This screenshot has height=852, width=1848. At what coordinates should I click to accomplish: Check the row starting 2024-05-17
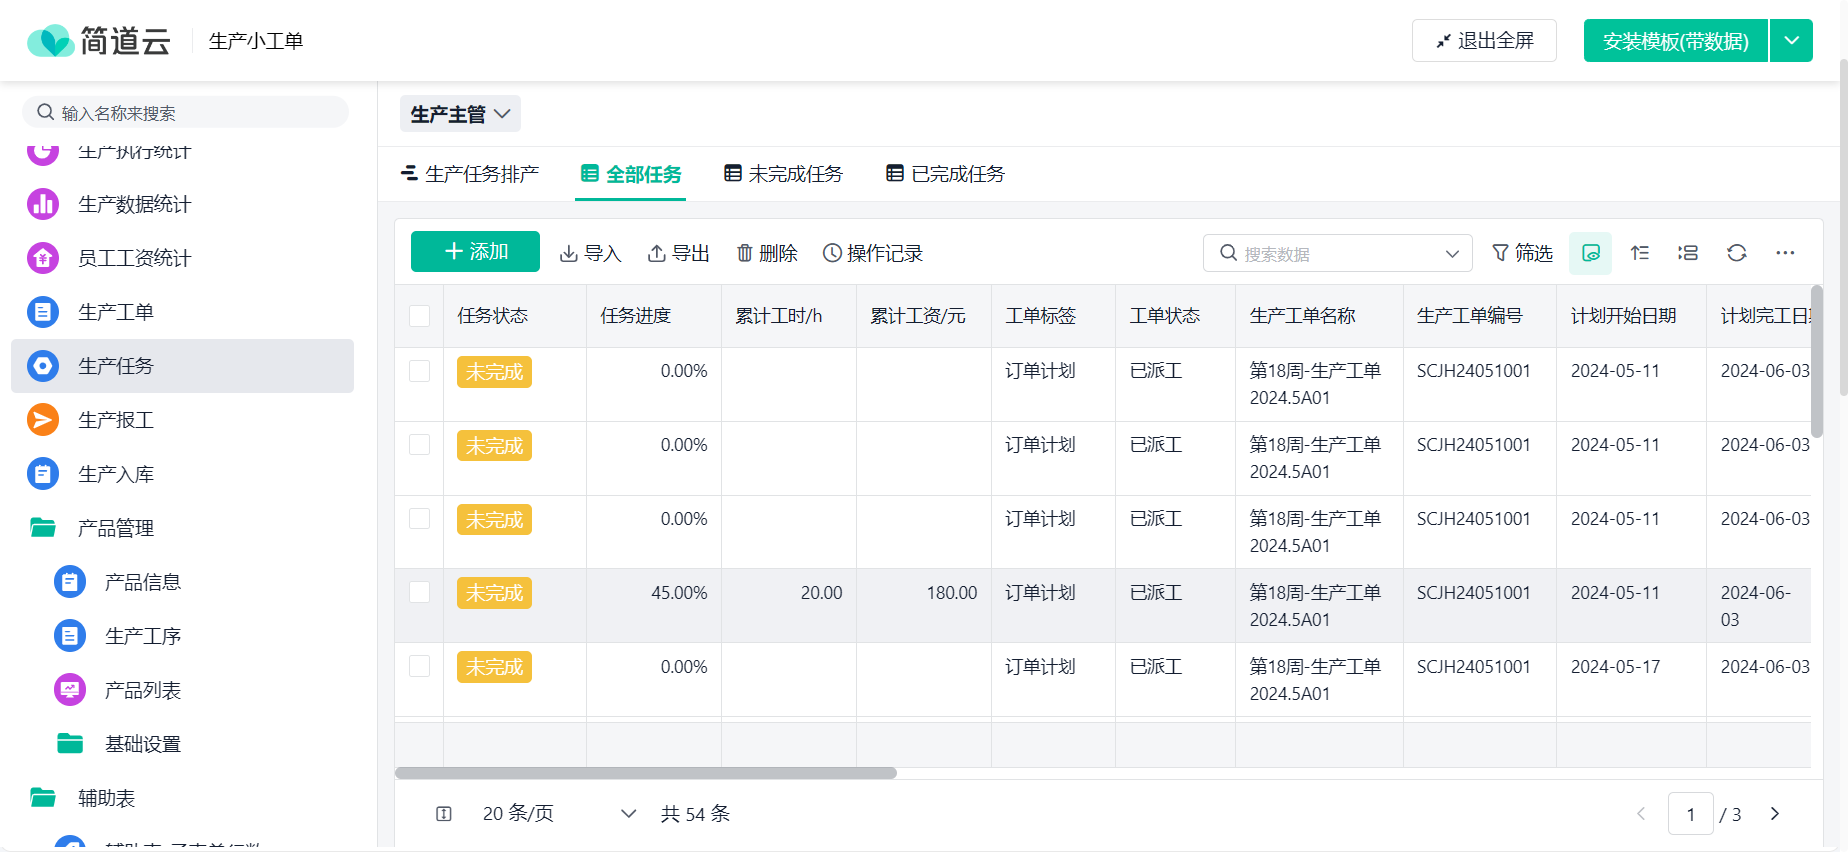pyautogui.click(x=420, y=666)
